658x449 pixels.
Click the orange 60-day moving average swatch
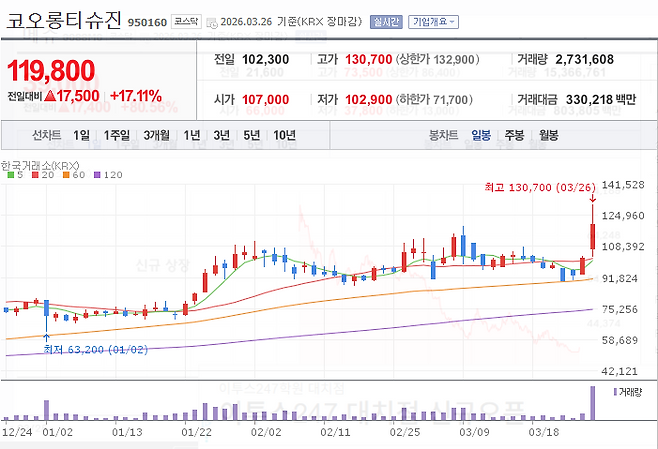click(x=66, y=175)
